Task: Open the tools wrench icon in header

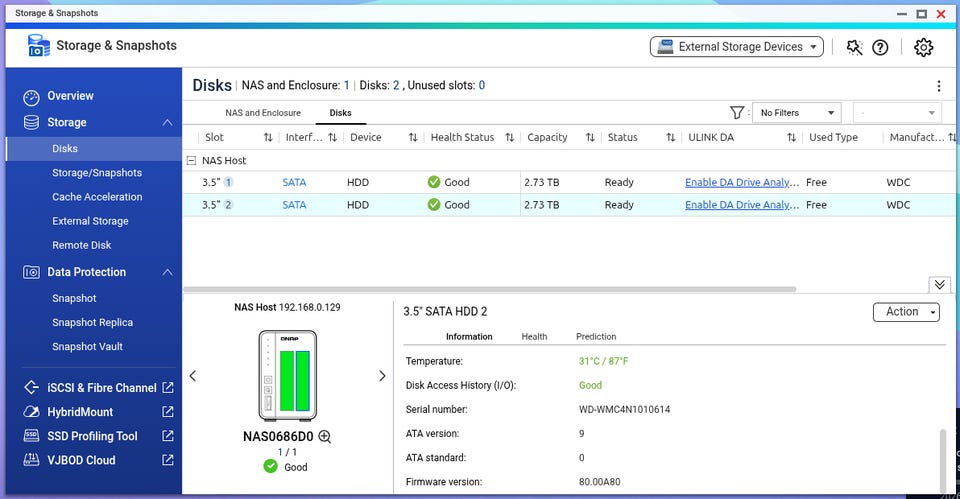Action: [853, 47]
